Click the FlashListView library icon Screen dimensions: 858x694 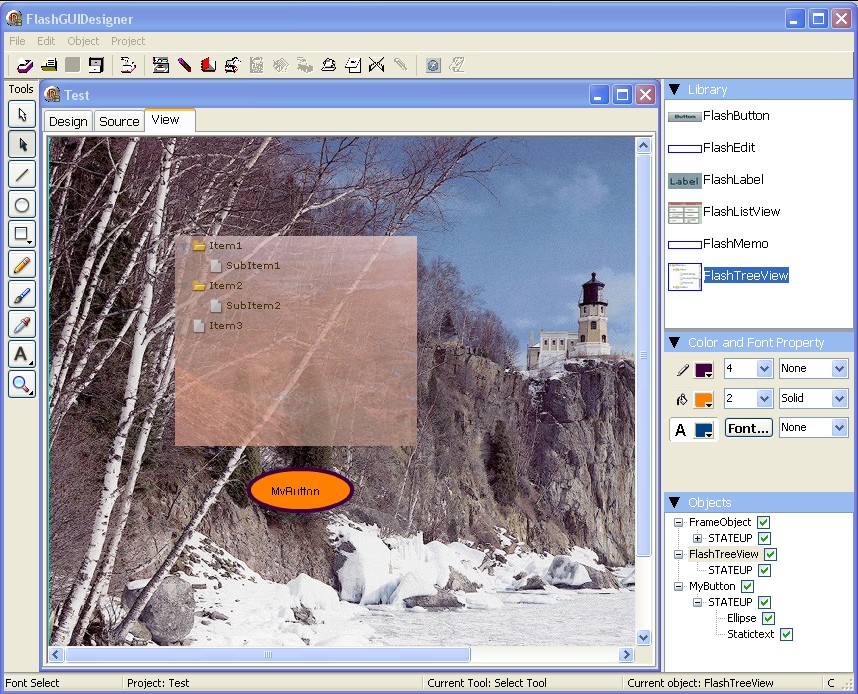coord(685,212)
